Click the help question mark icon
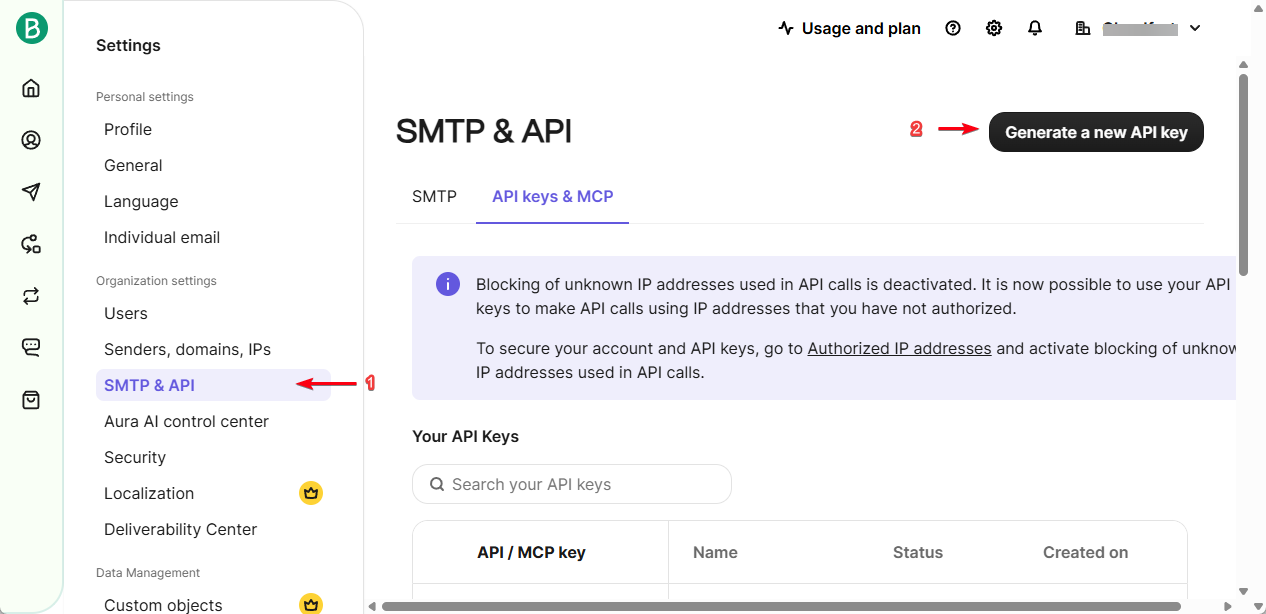The height and width of the screenshot is (614, 1266). tap(953, 28)
